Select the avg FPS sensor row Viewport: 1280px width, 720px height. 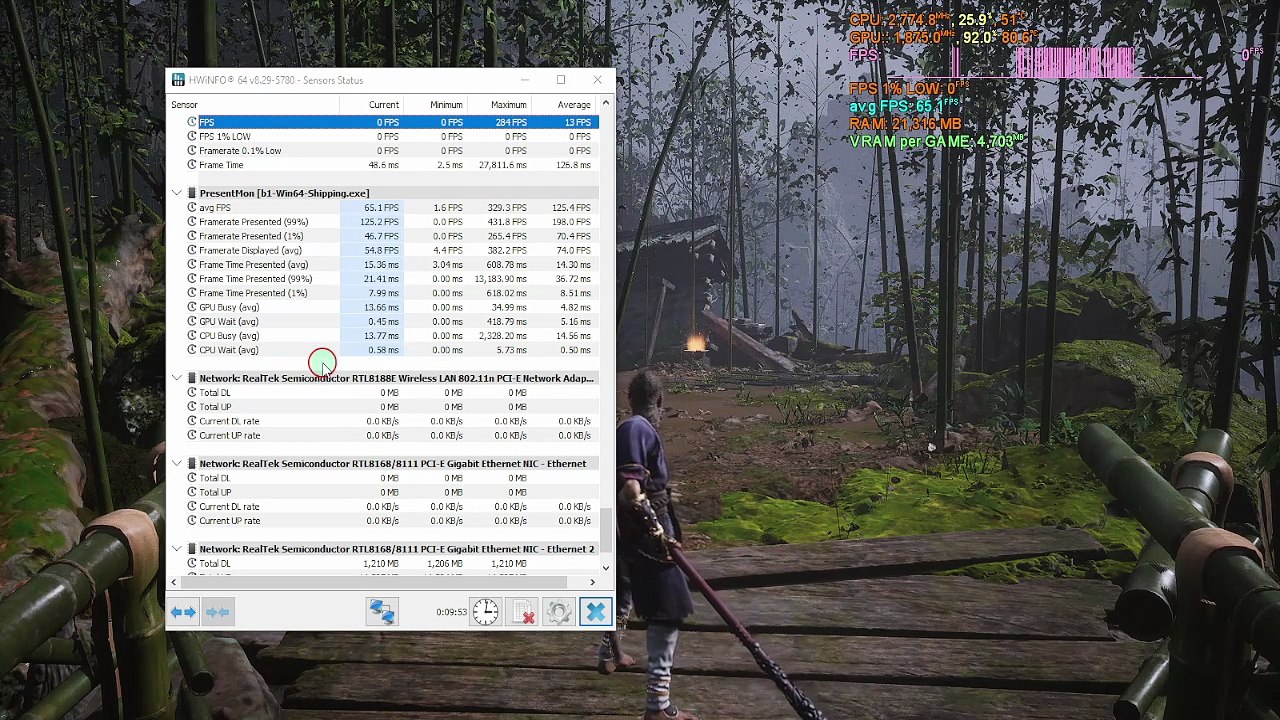[391, 208]
